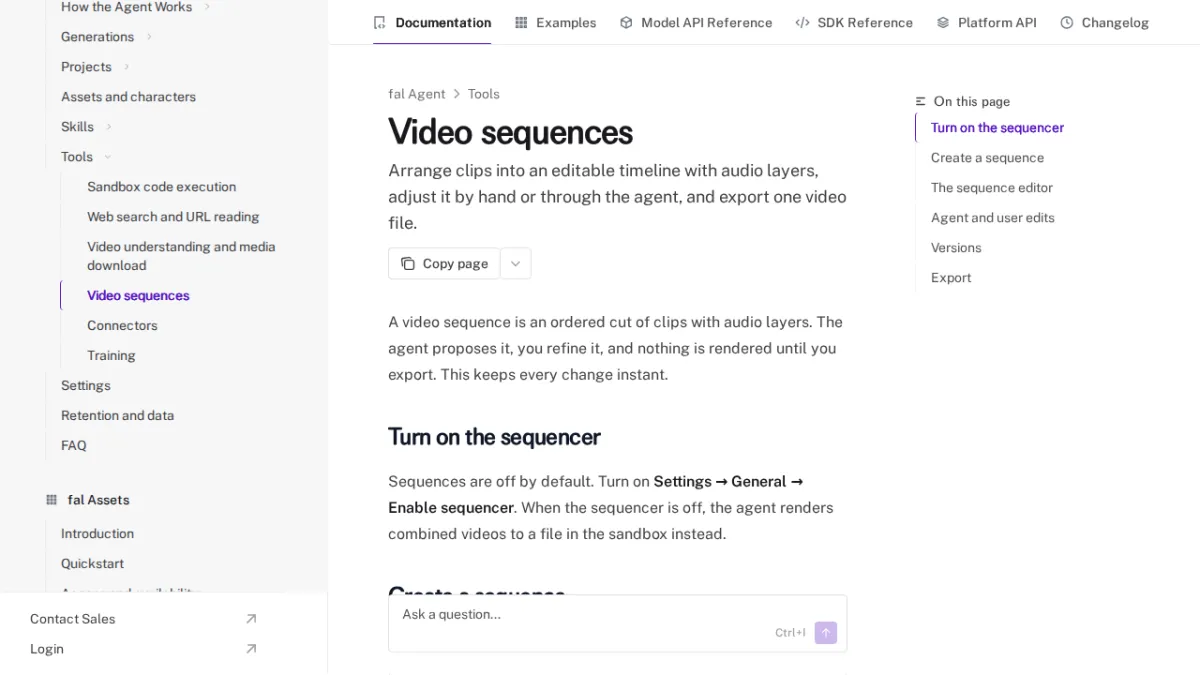This screenshot has width=1200, height=675.
Task: Jump to Turn on the sequencer section
Action: (997, 128)
